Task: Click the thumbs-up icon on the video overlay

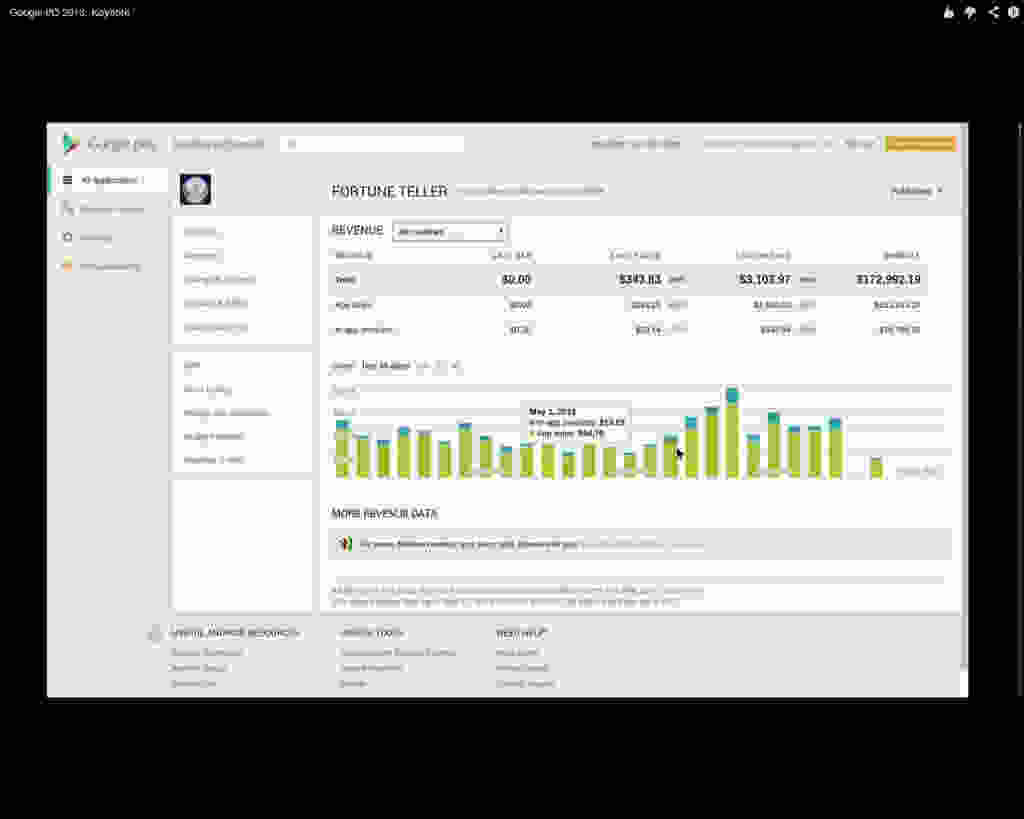Action: click(948, 12)
